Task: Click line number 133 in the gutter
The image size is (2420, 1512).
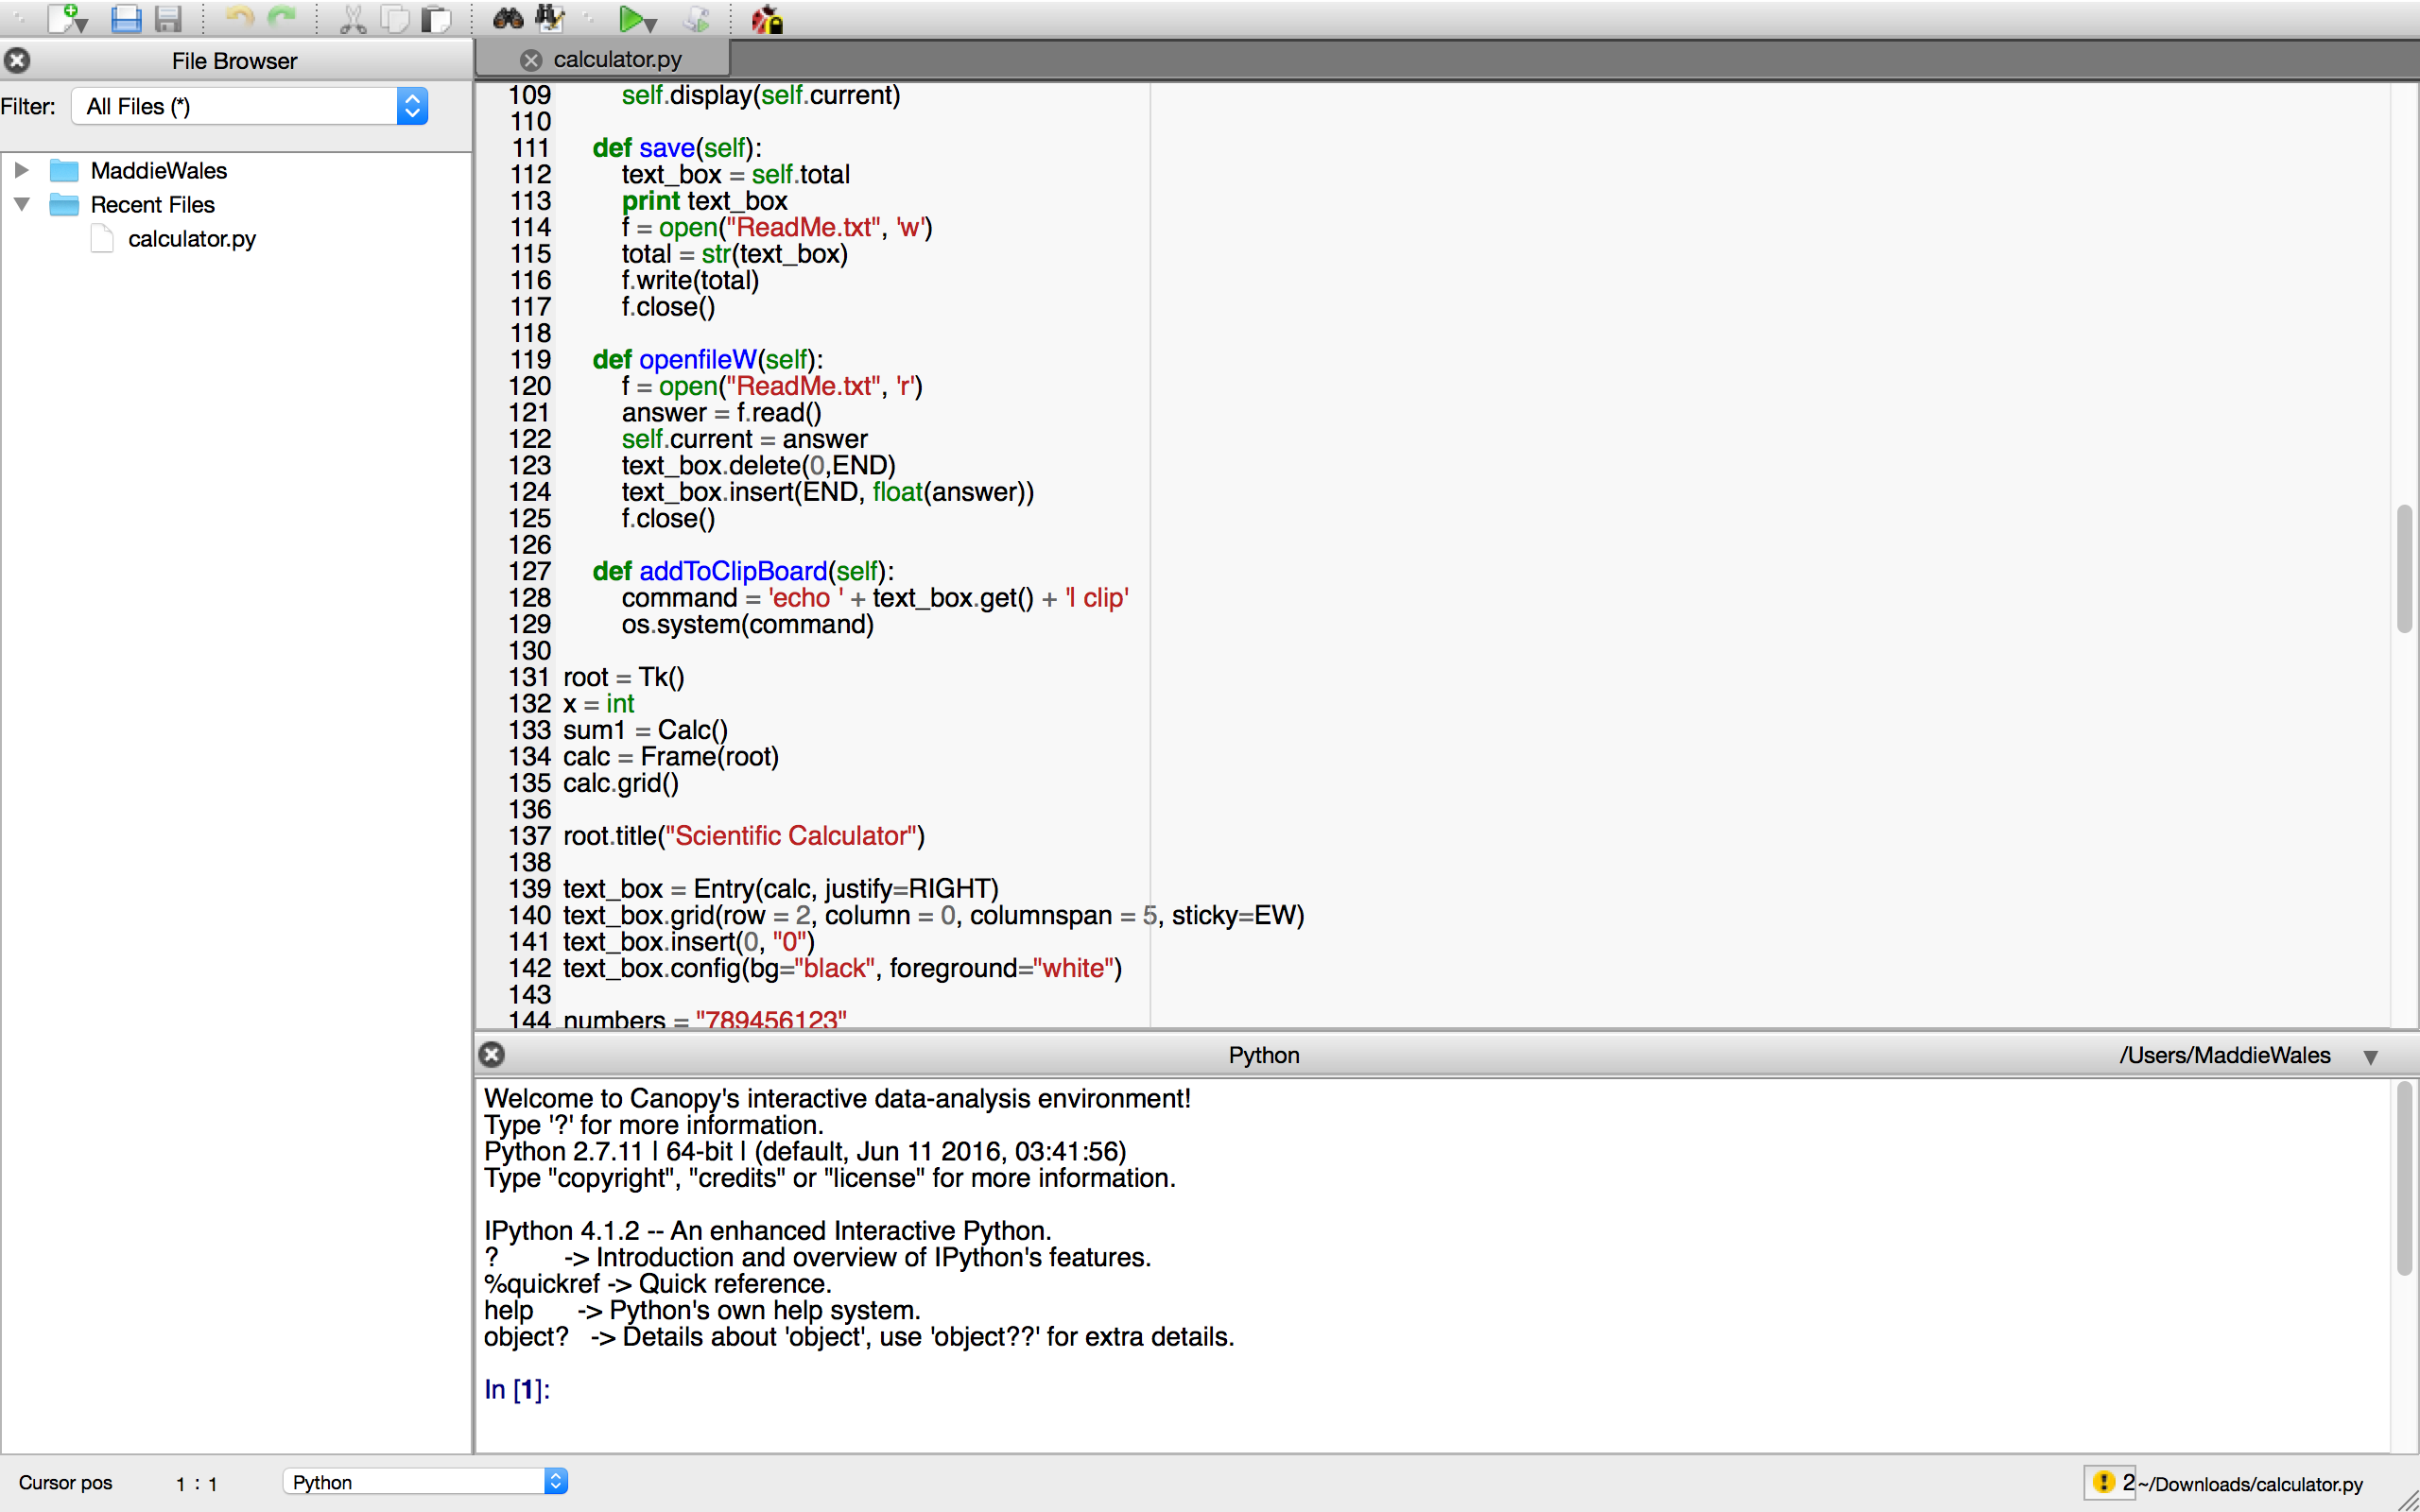Action: (x=530, y=730)
